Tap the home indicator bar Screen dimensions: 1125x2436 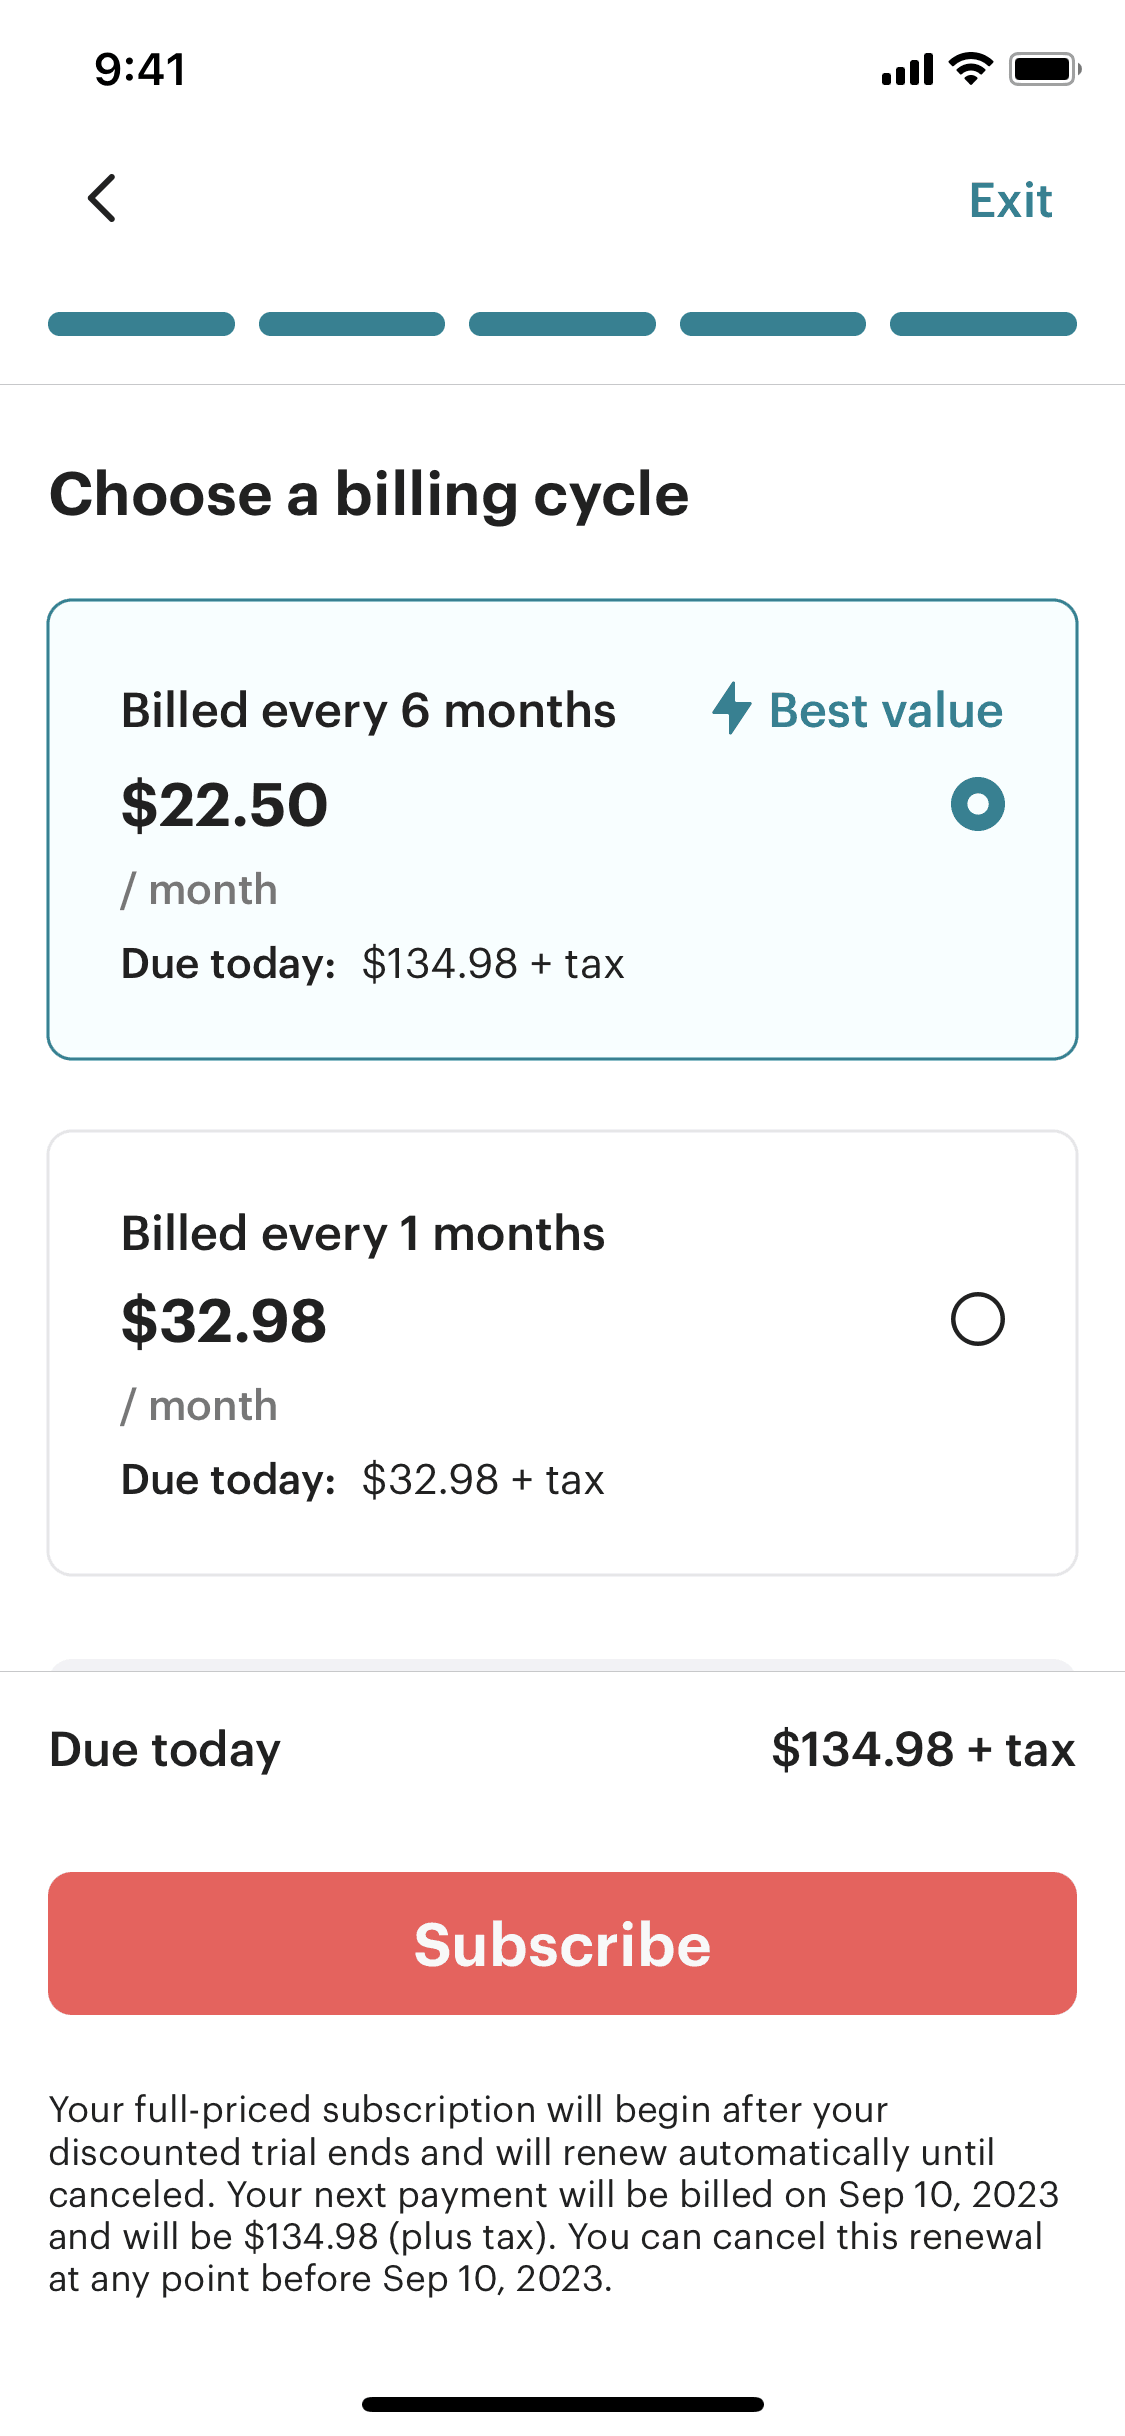point(562,2404)
